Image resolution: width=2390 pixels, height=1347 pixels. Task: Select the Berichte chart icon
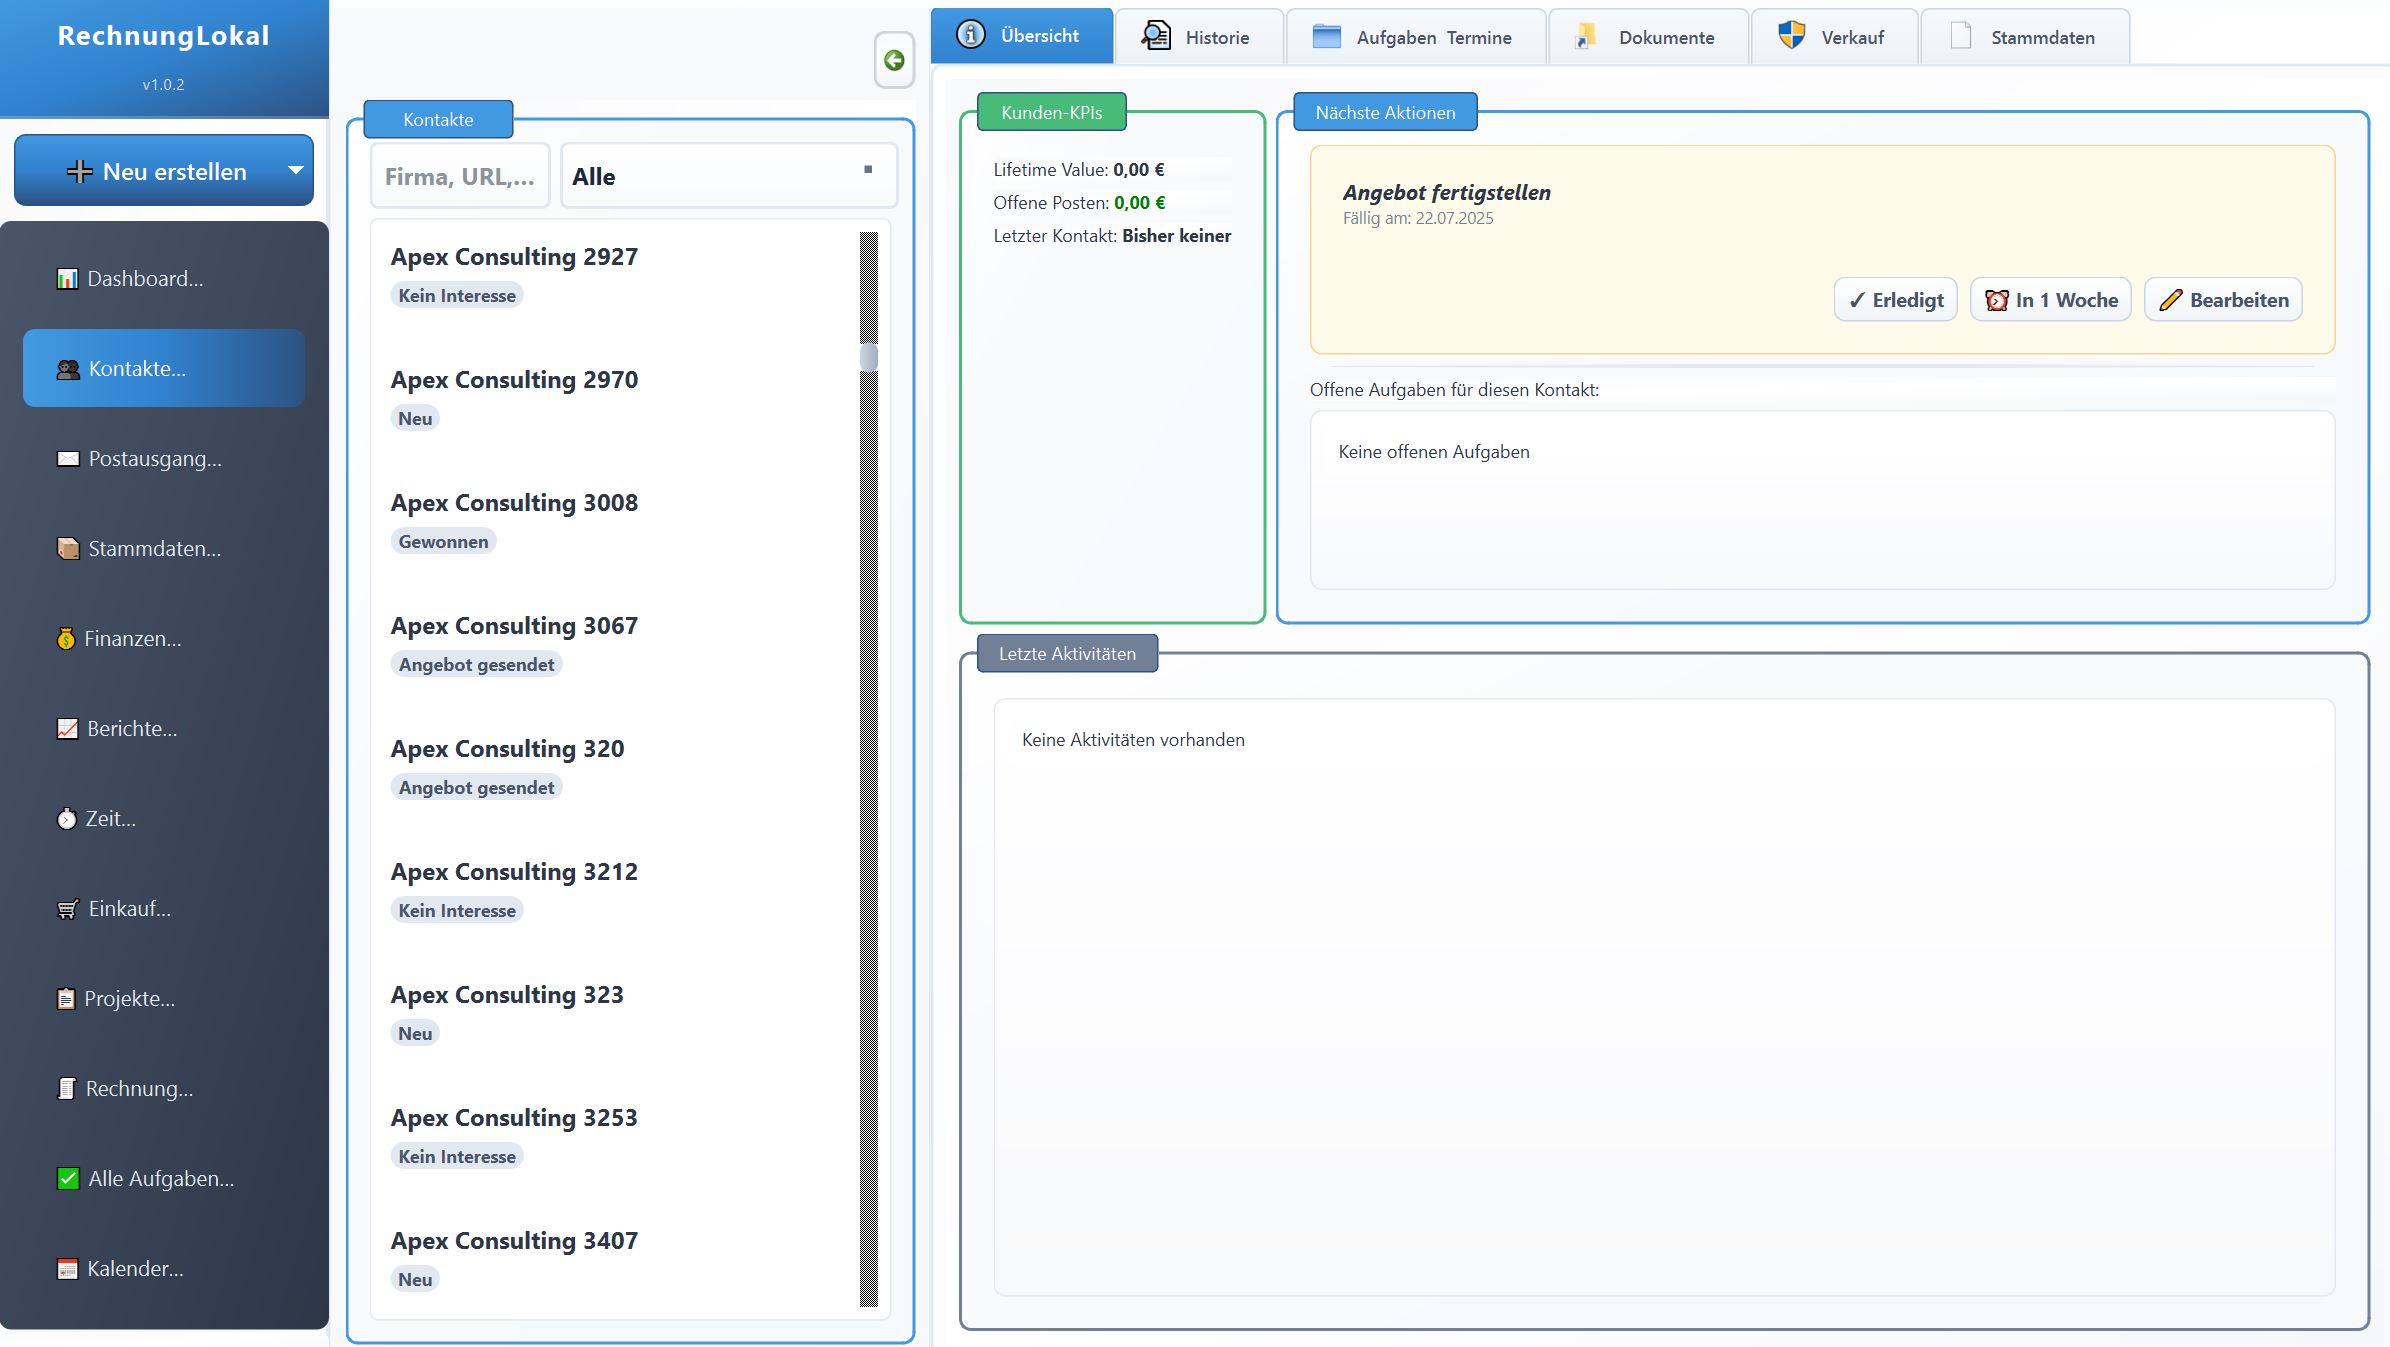pyautogui.click(x=66, y=728)
